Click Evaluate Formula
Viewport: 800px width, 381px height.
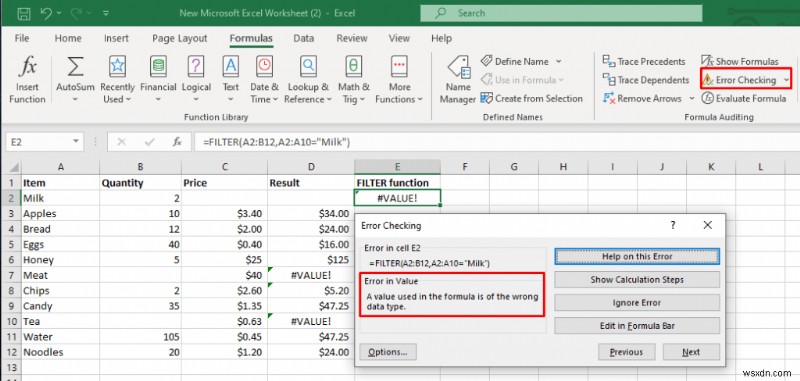pyautogui.click(x=744, y=98)
